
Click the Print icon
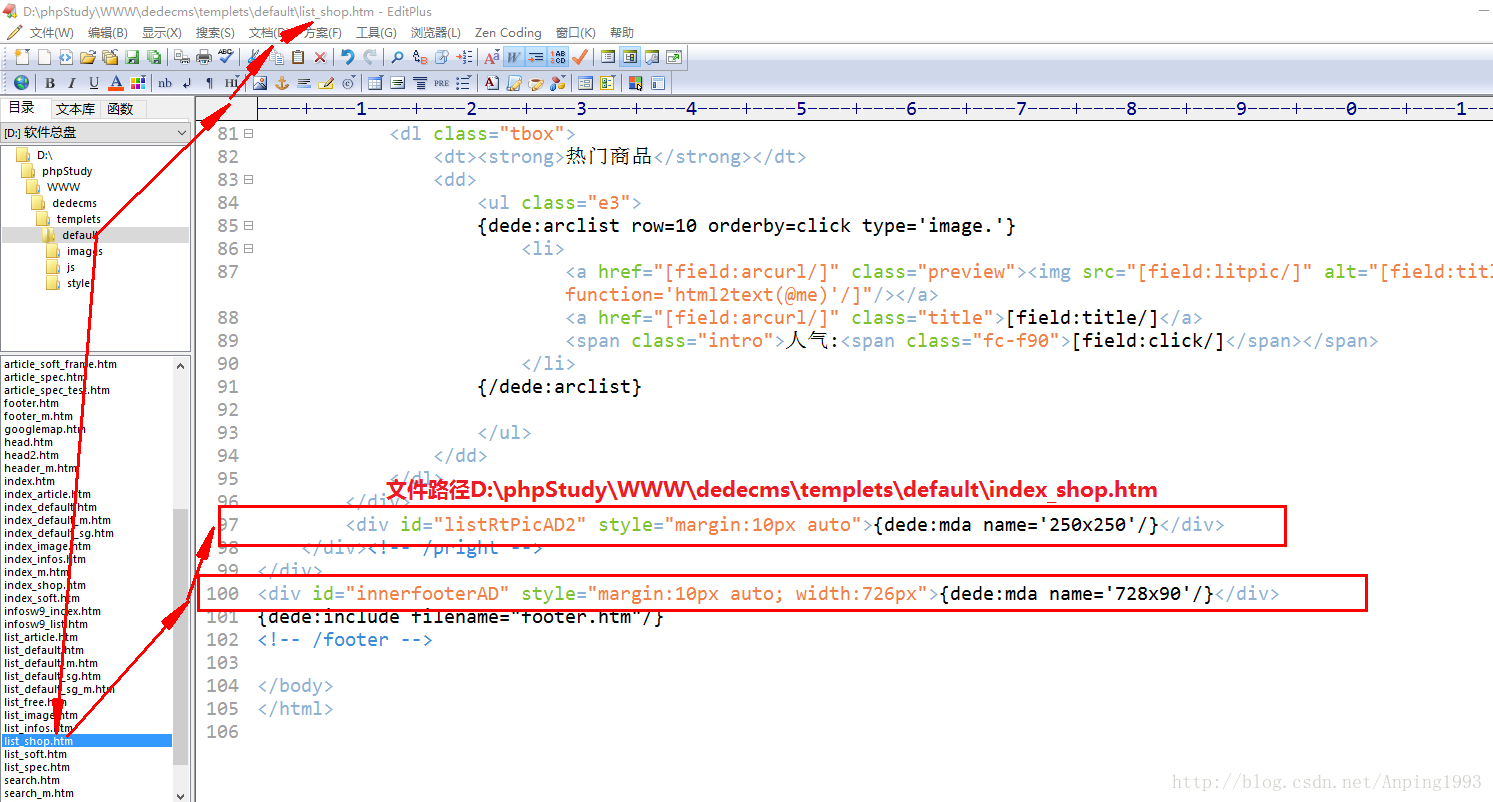[204, 57]
